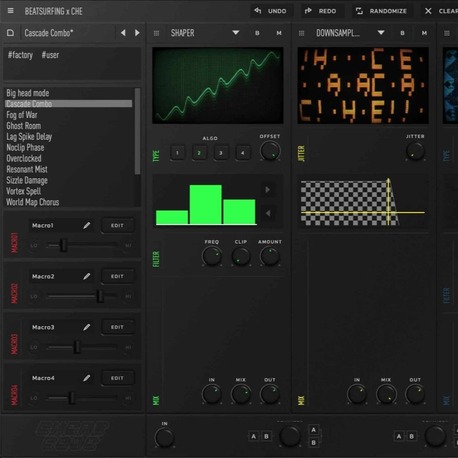The height and width of the screenshot is (458, 458).
Task: Click the Macro1 Edit button
Action: tap(117, 226)
